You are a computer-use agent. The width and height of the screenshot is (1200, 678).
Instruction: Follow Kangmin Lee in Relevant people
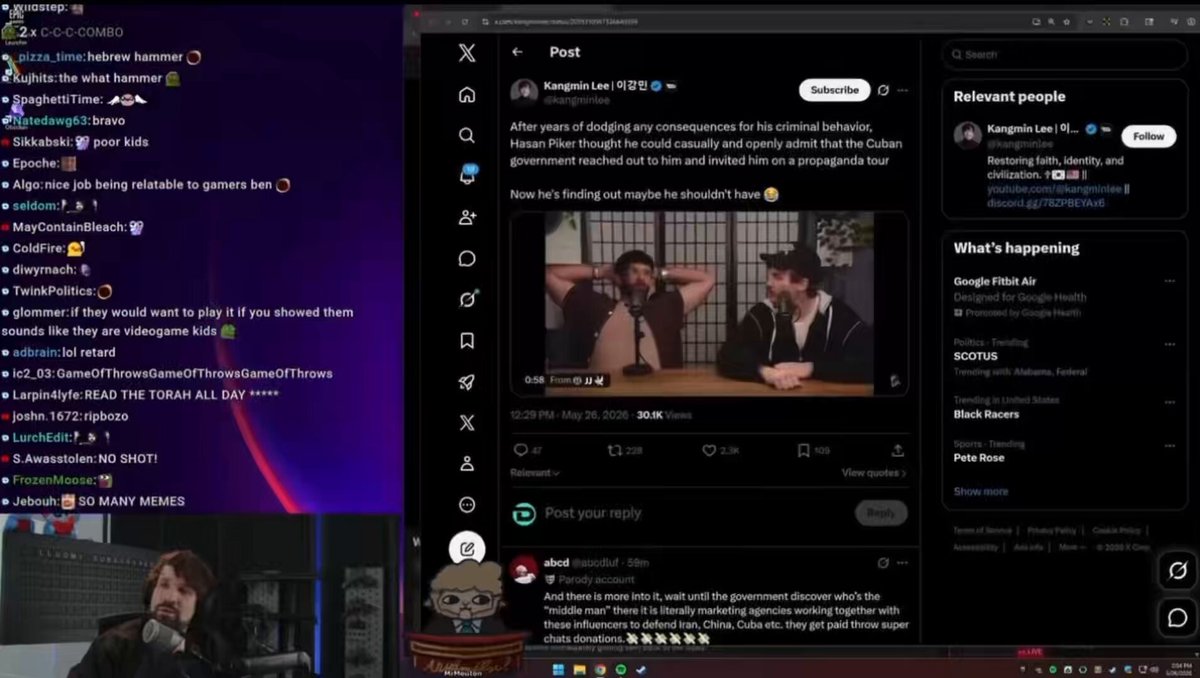click(x=1148, y=136)
